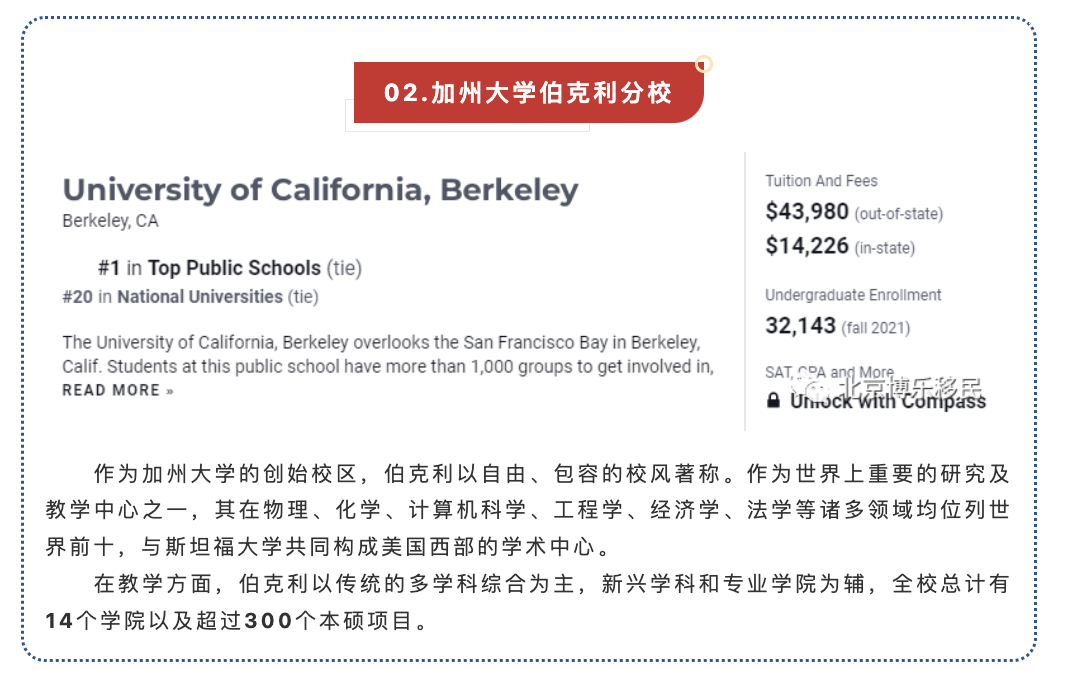Click the 32,143 undergraduate enrollment number
1066x676 pixels.
pyautogui.click(x=800, y=326)
